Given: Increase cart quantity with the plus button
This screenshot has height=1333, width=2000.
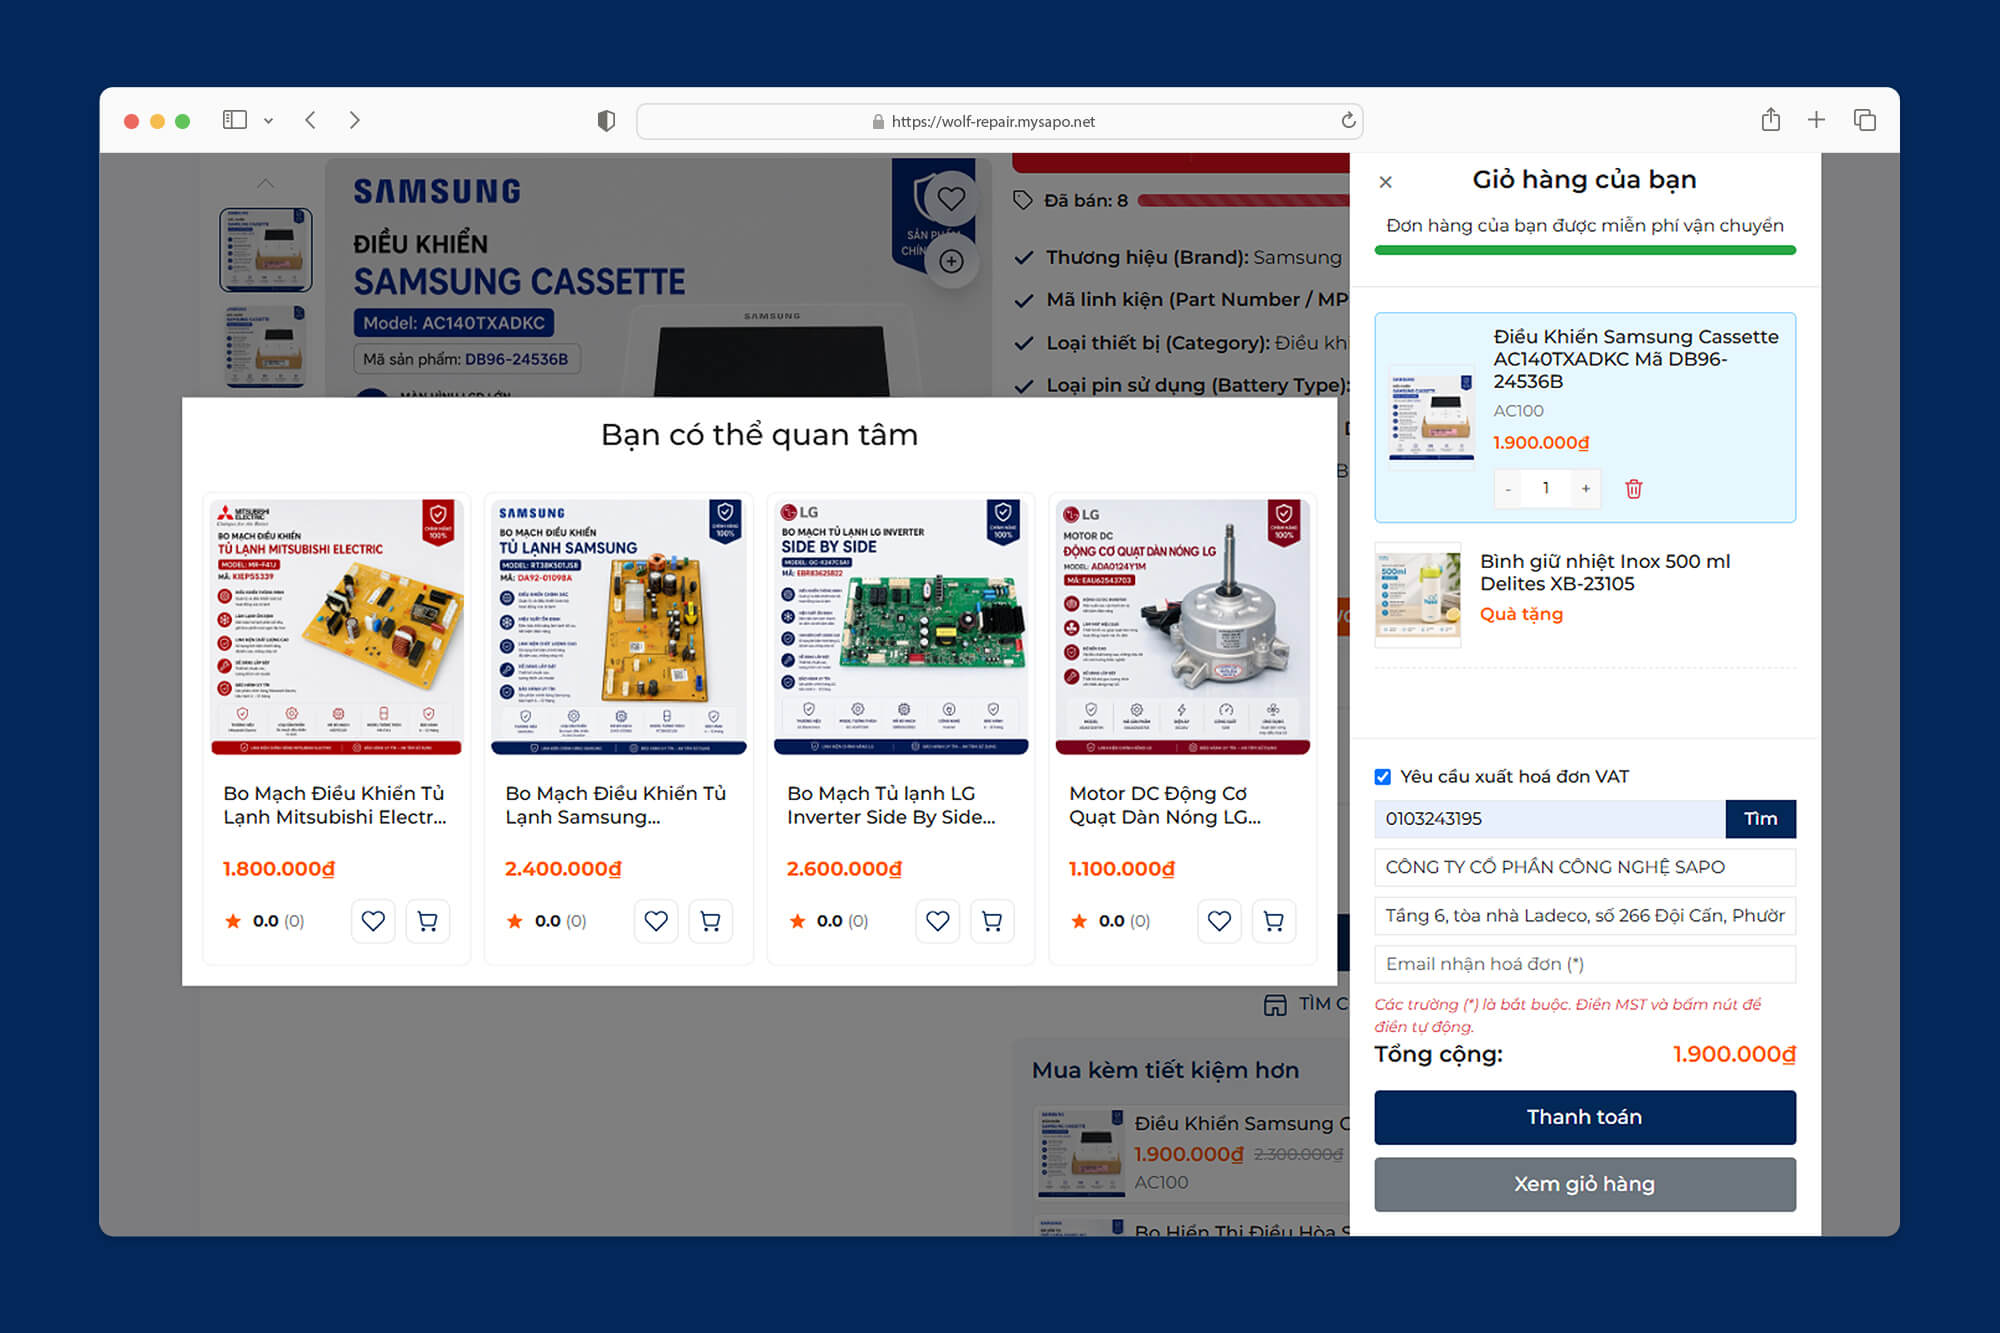Looking at the screenshot, I should click(1586, 489).
